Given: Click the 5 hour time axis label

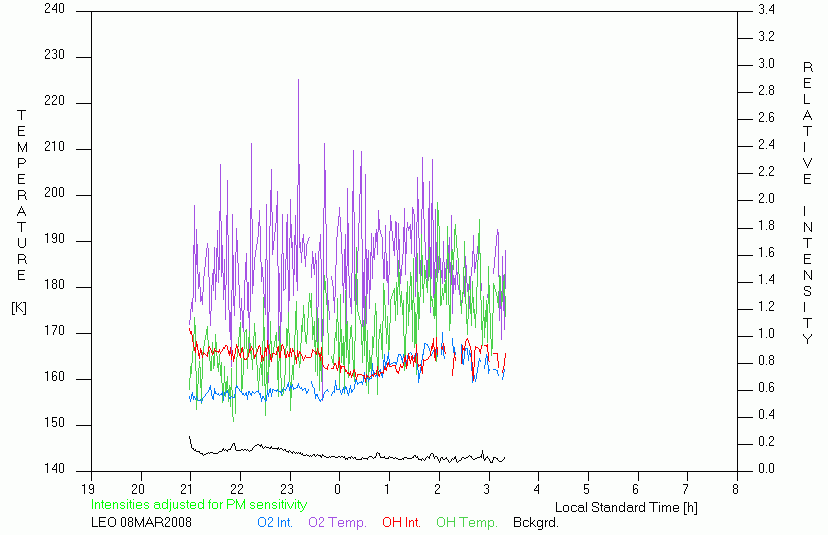Looking at the screenshot, I should pyautogui.click(x=587, y=489).
